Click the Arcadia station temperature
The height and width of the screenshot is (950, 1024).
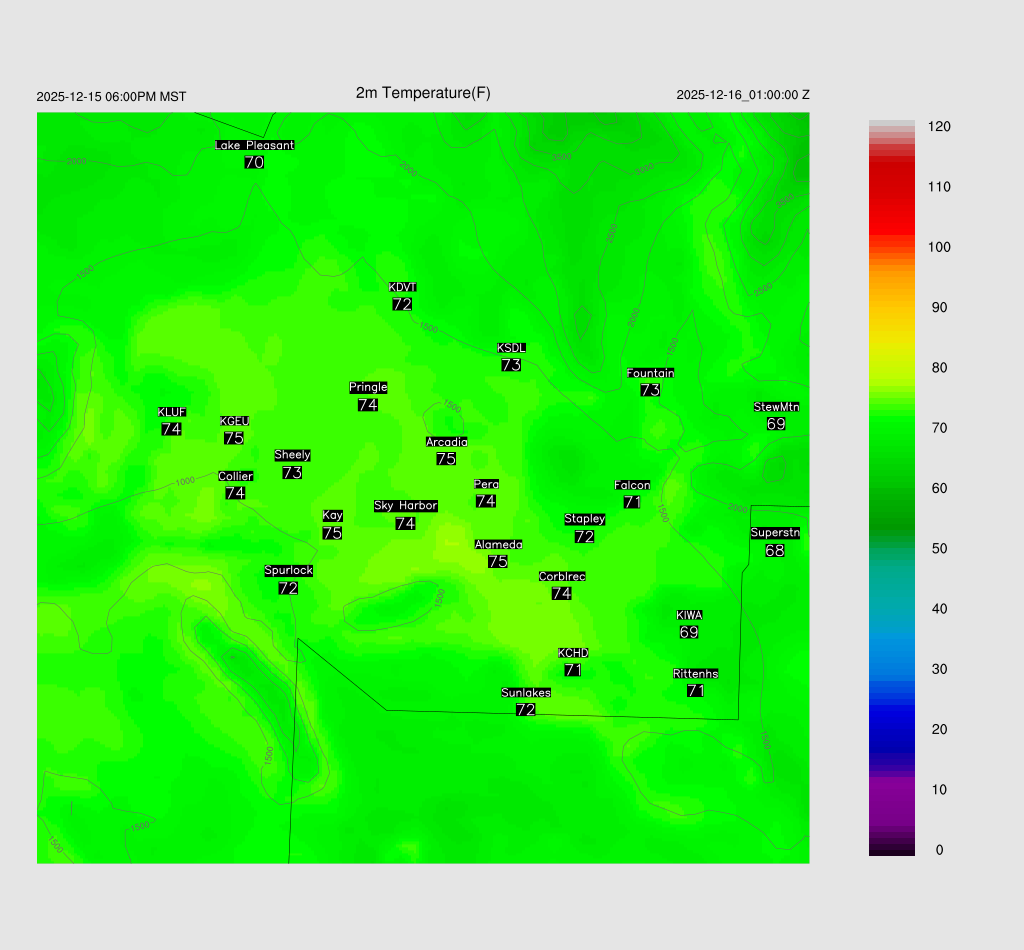[x=446, y=459]
